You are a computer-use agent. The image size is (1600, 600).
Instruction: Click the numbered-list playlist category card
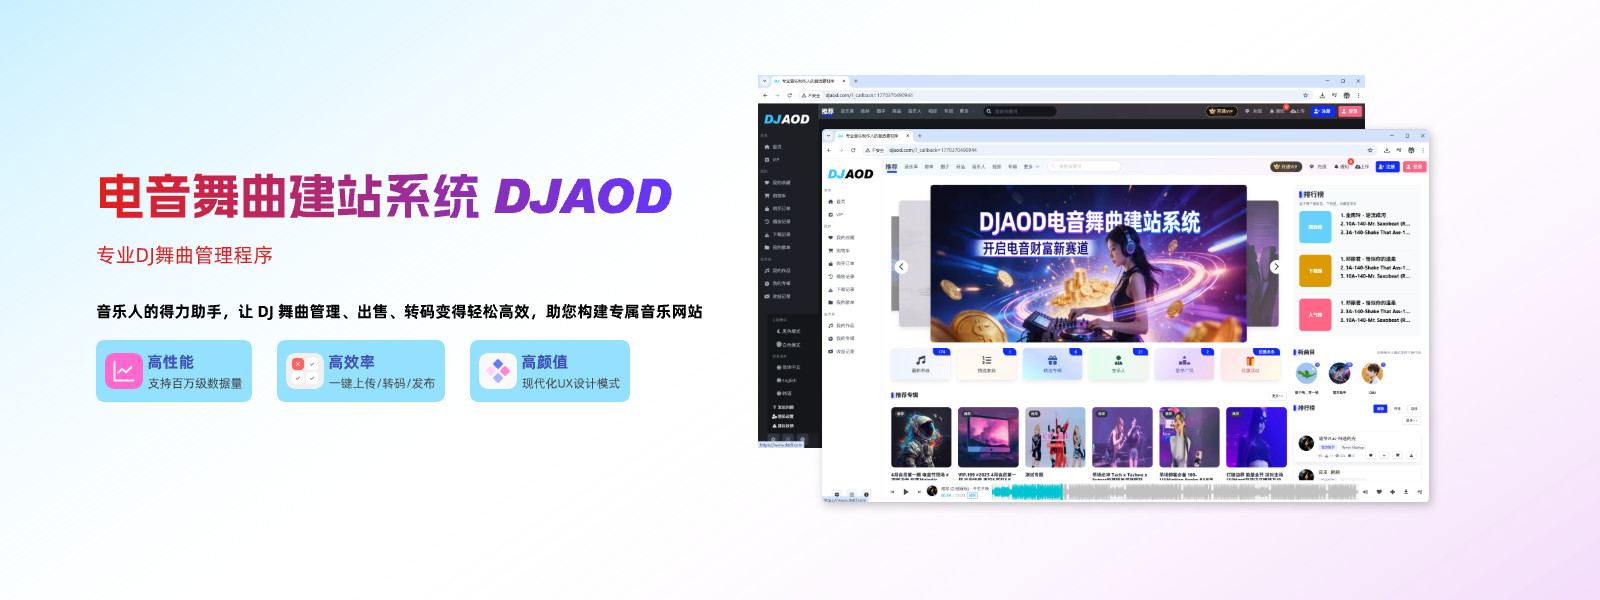tap(986, 364)
